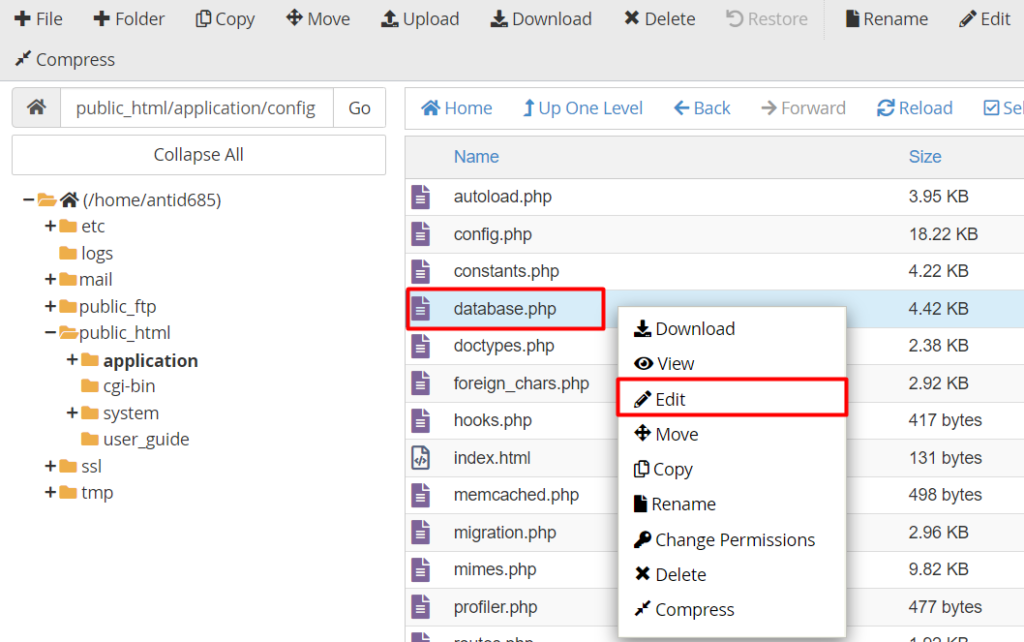Image resolution: width=1024 pixels, height=642 pixels.
Task: Click Copy in the top toolbar
Action: [x=225, y=19]
